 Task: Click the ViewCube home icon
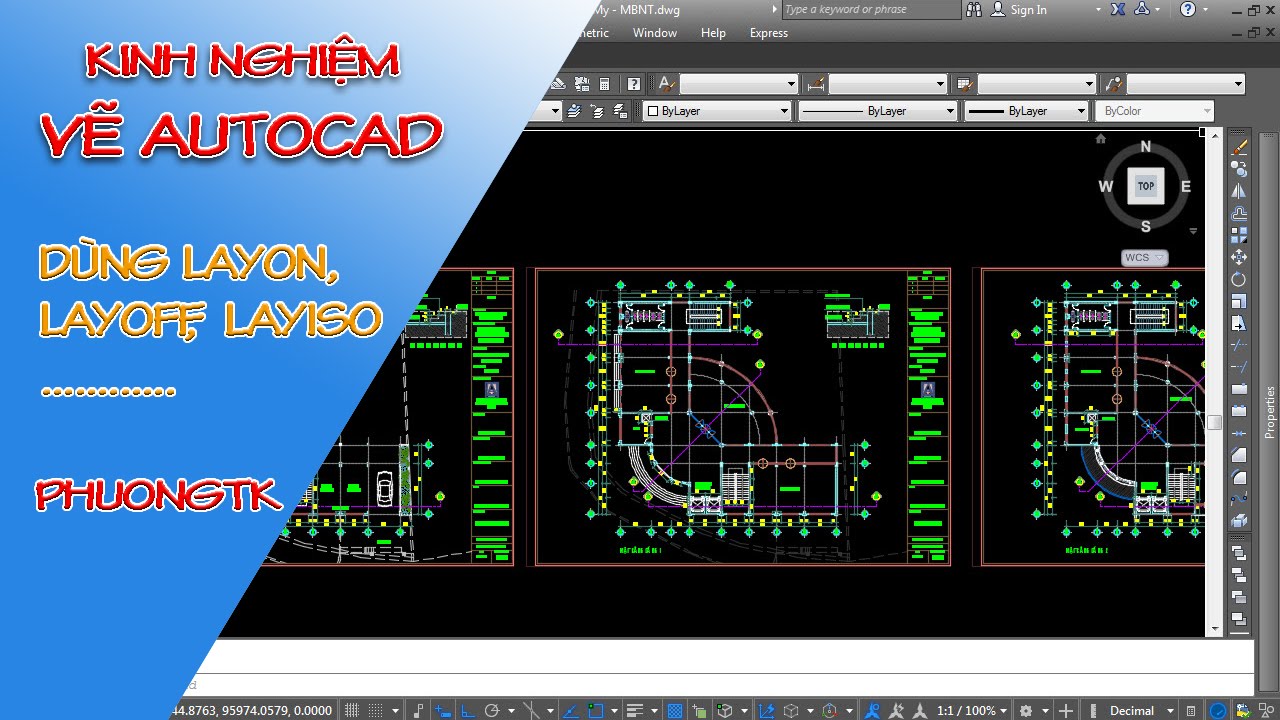point(1101,139)
